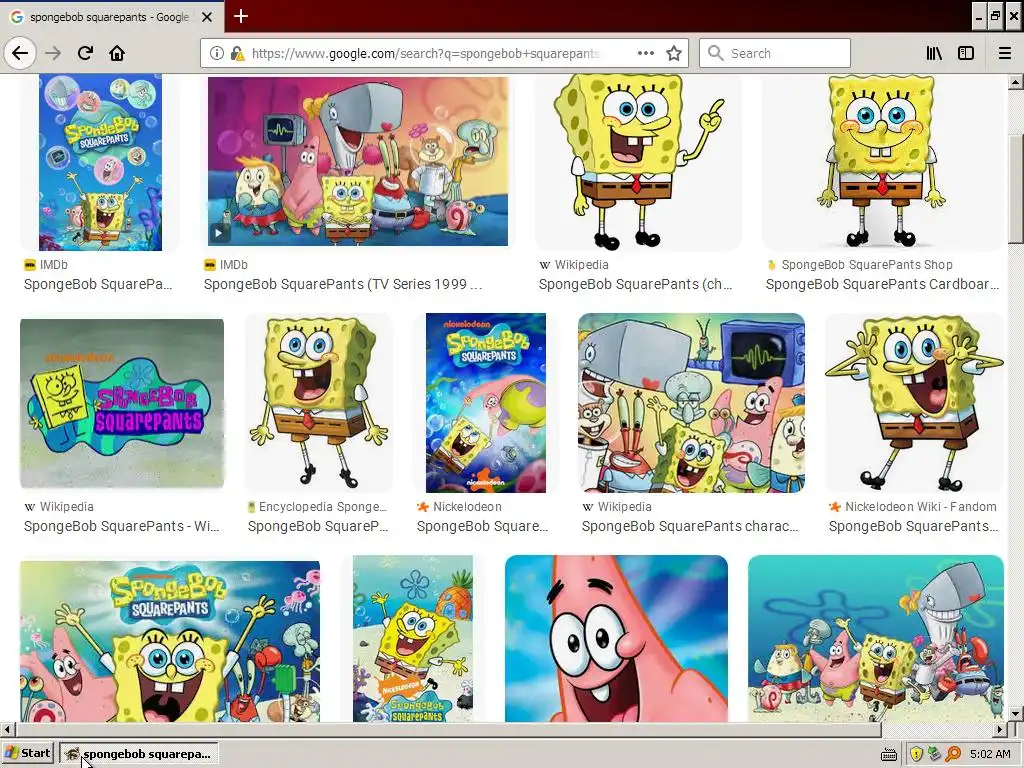Image resolution: width=1024 pixels, height=768 pixels.
Task: Click the network computers tray icon
Action: coord(935,754)
